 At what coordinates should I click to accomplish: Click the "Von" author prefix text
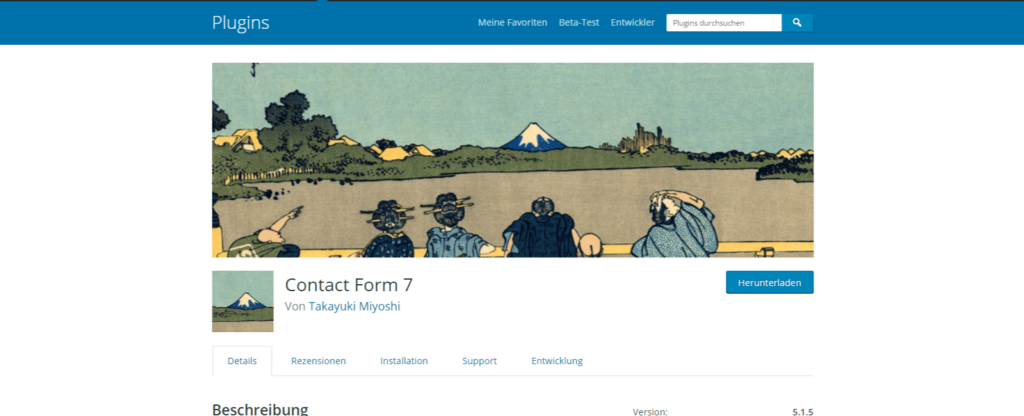tap(295, 306)
